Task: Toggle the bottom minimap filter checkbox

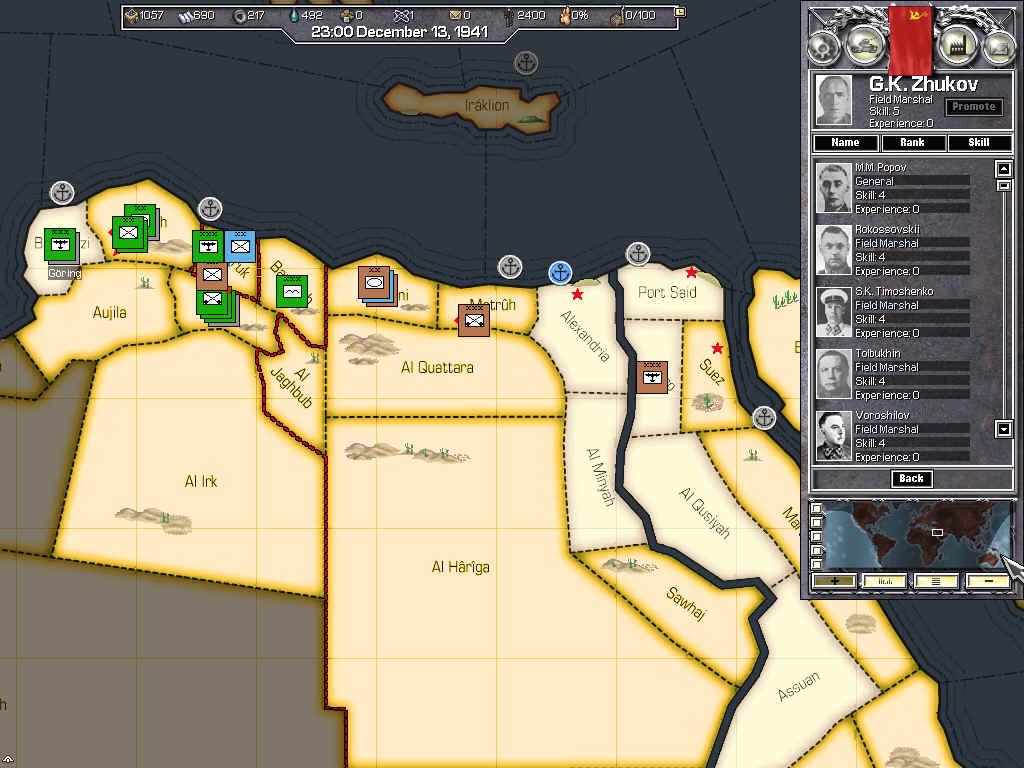Action: pos(817,565)
